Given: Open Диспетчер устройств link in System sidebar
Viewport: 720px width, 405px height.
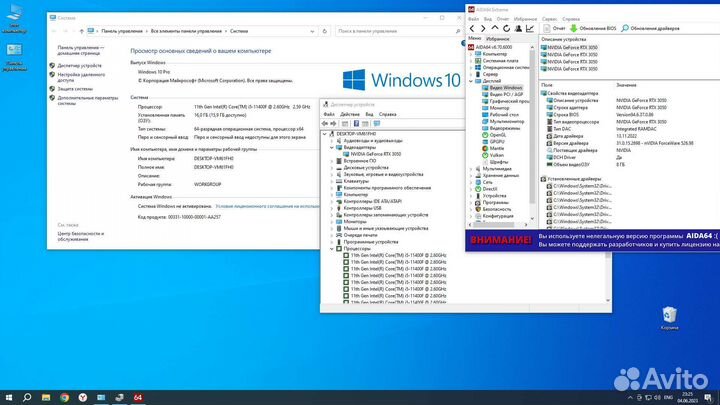Looking at the screenshot, I should click(79, 66).
